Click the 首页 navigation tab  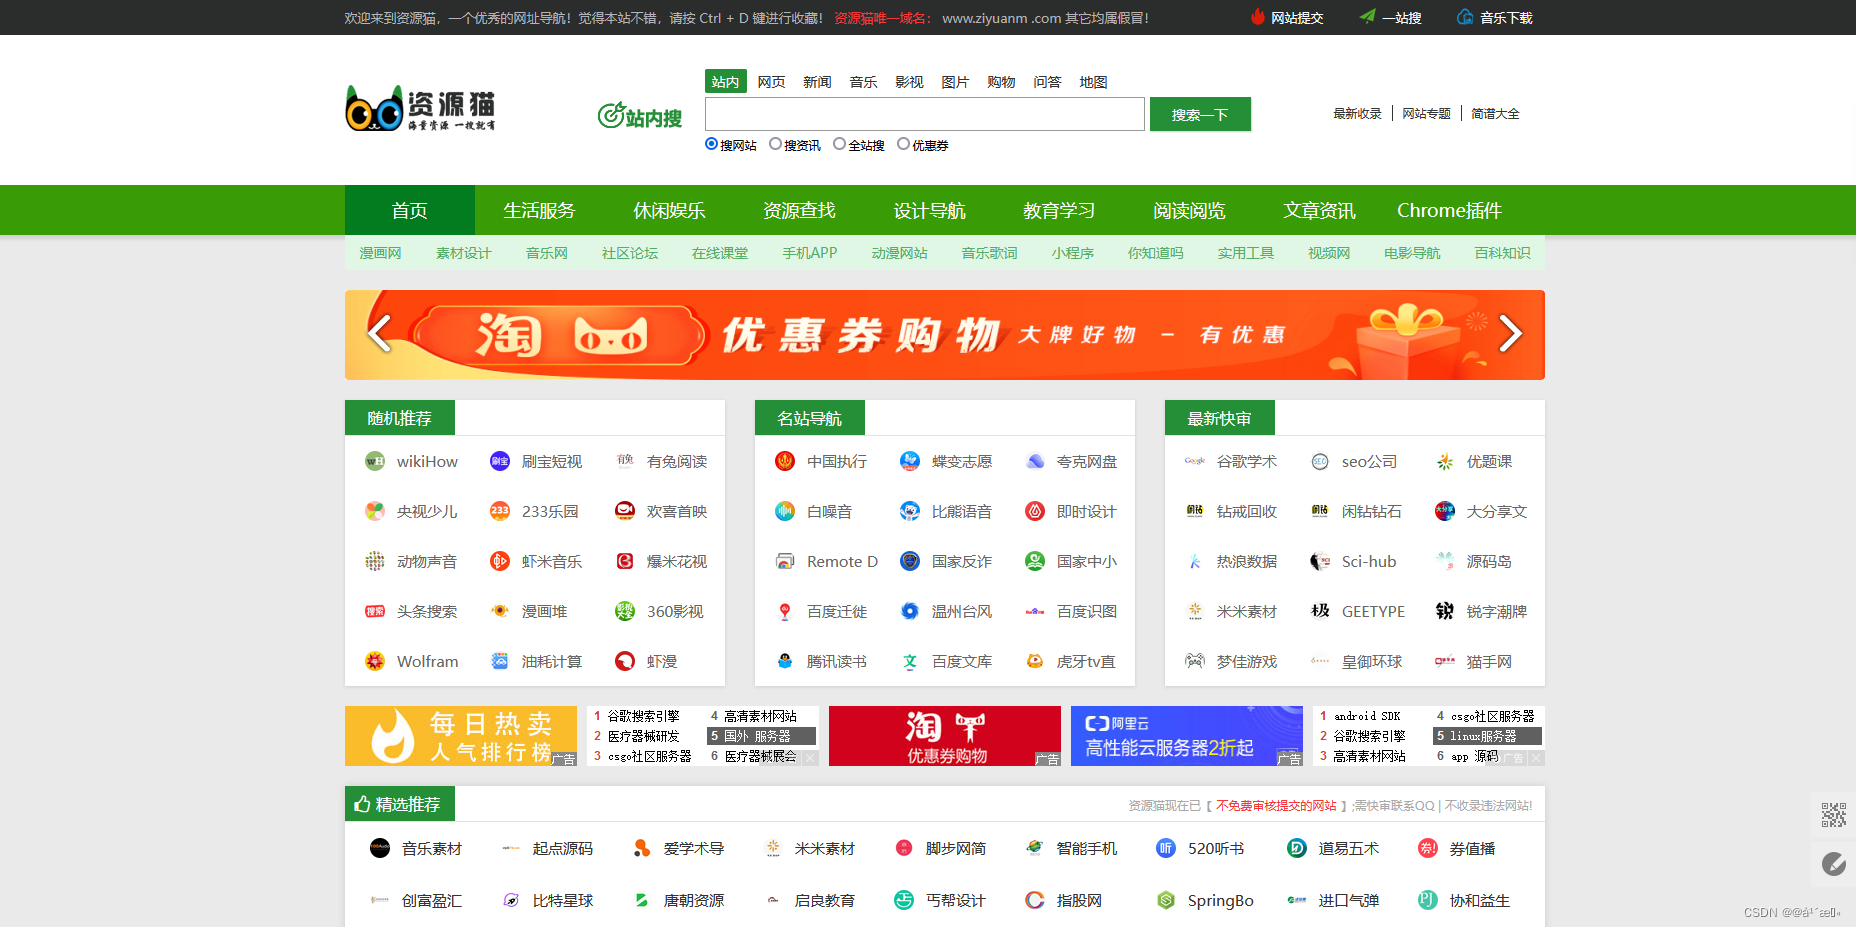410,210
